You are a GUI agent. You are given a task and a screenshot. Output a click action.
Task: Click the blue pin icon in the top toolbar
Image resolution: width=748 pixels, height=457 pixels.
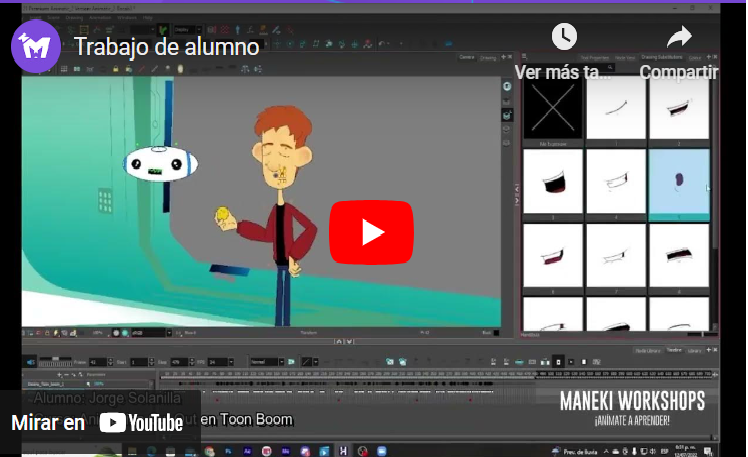[238, 30]
